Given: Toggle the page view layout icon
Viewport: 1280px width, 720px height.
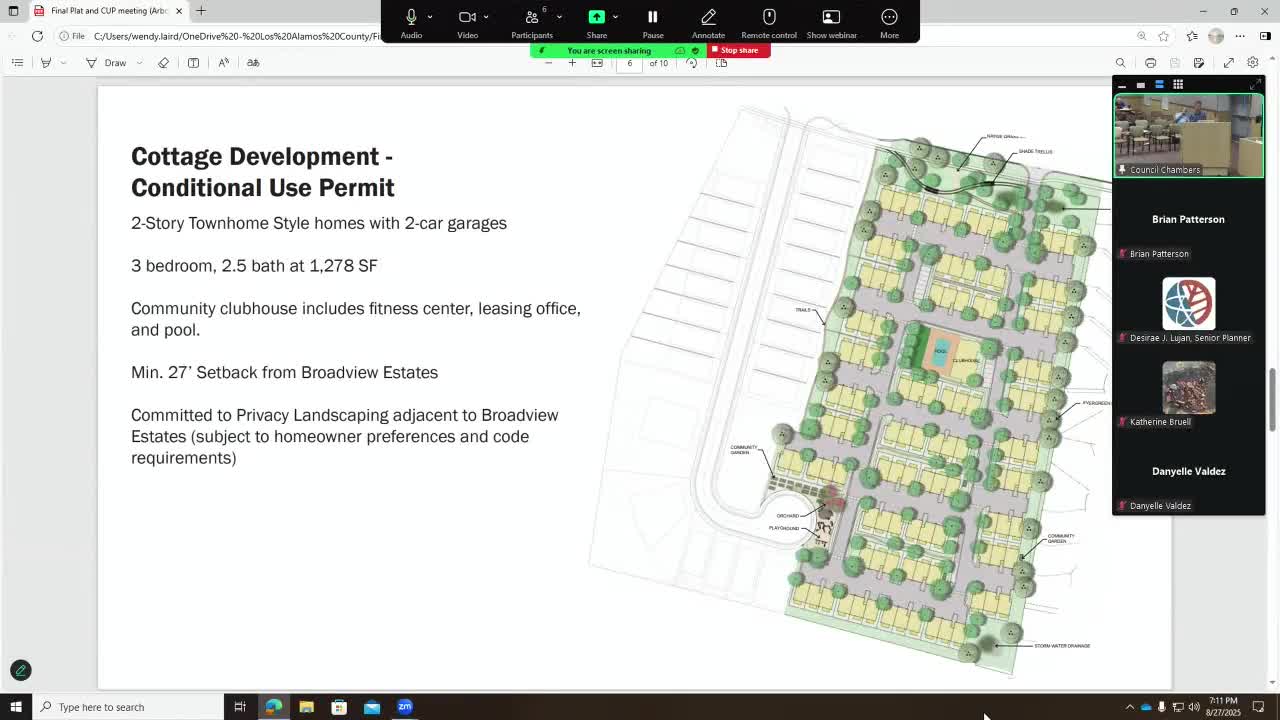Looking at the screenshot, I should [x=721, y=63].
